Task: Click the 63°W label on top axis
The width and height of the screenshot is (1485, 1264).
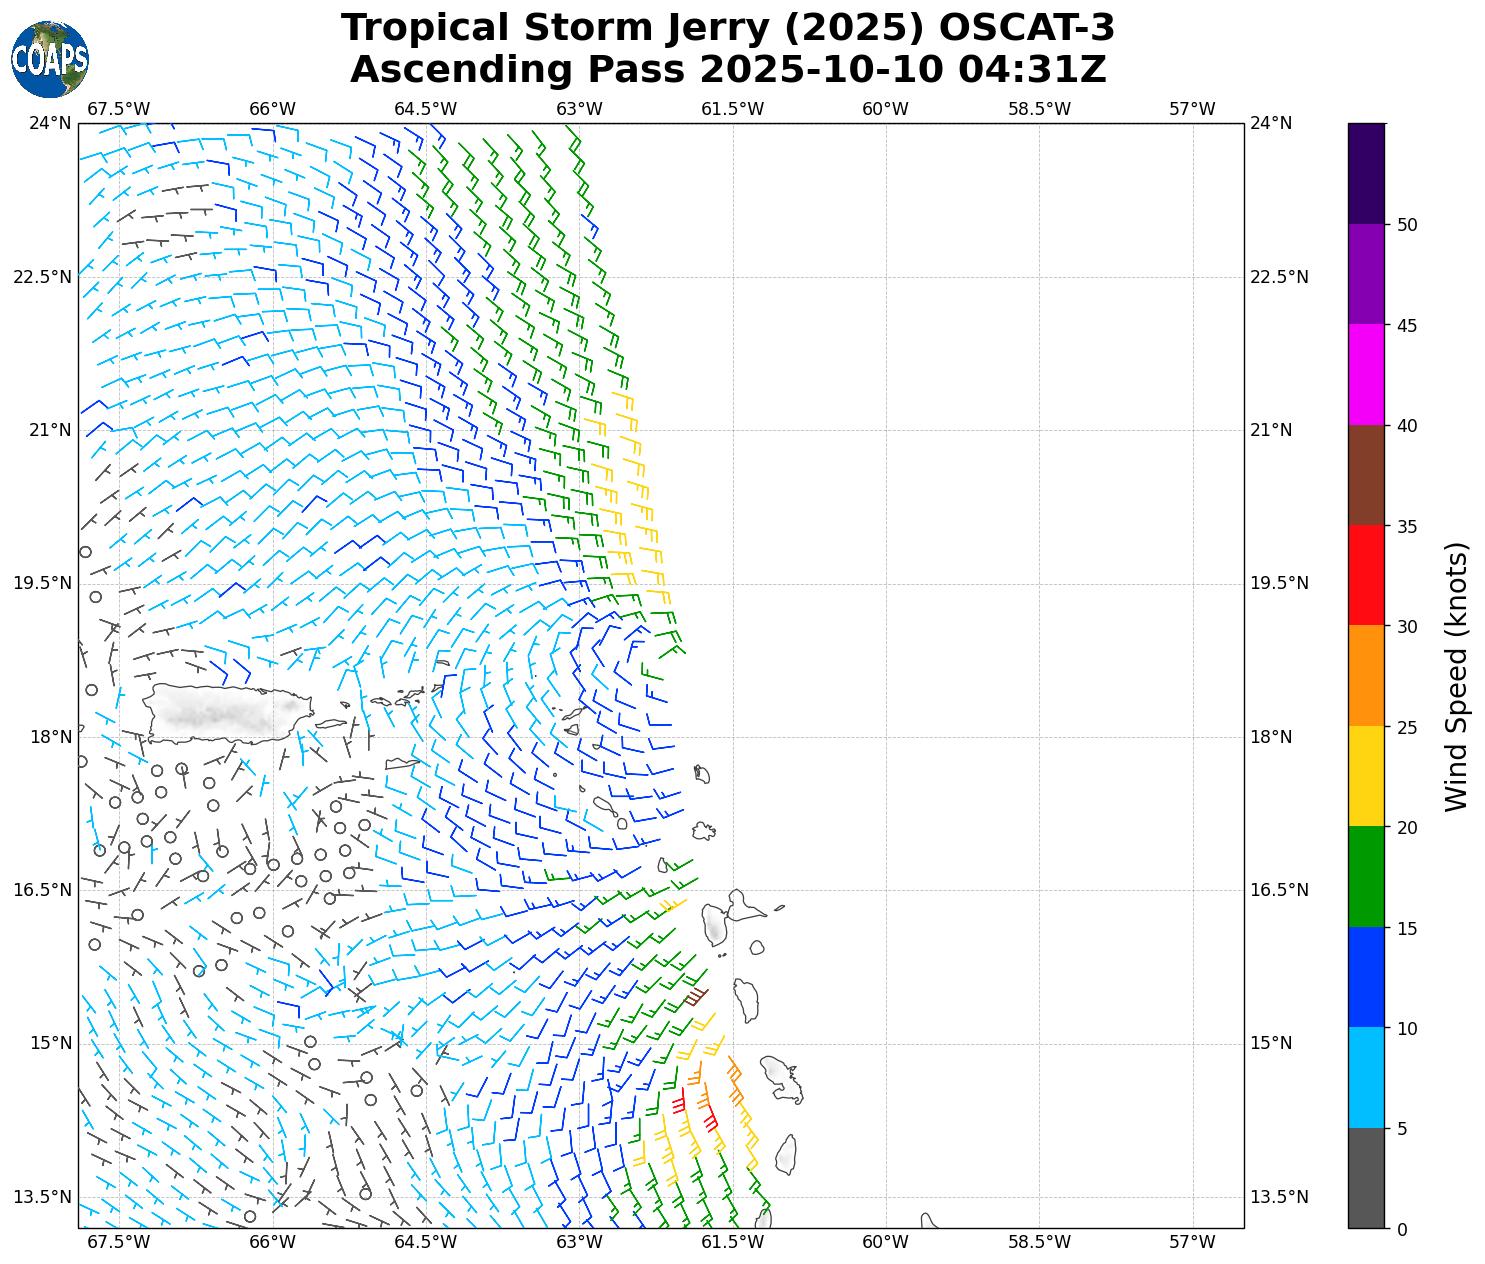Action: click(579, 109)
